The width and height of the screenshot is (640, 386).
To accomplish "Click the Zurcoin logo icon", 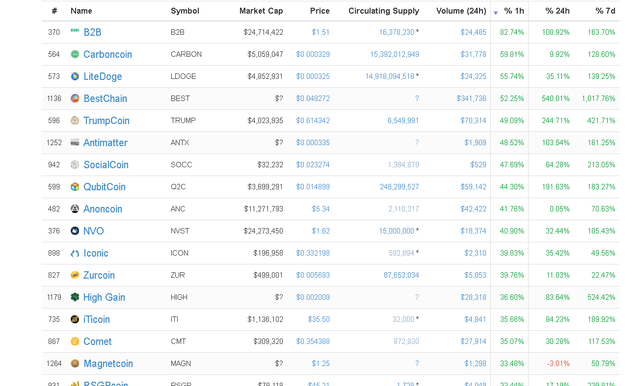I will point(75,275).
